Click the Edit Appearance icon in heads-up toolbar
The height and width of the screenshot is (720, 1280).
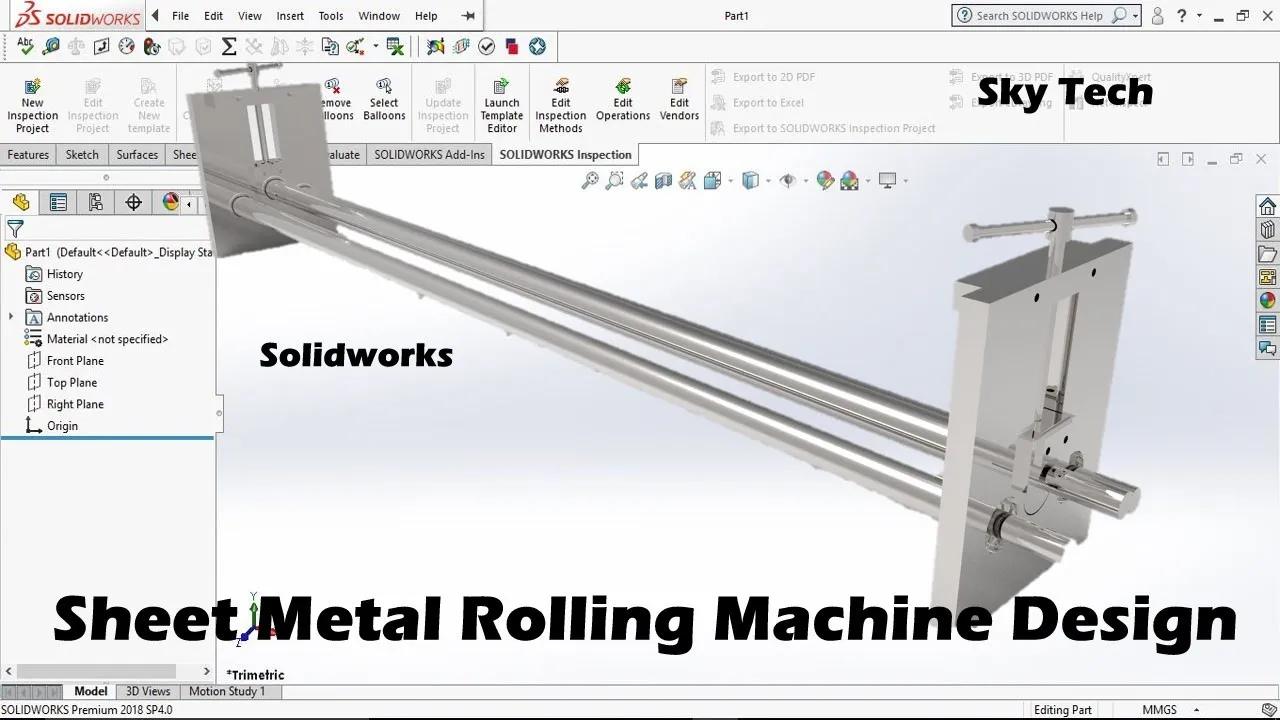[x=824, y=180]
